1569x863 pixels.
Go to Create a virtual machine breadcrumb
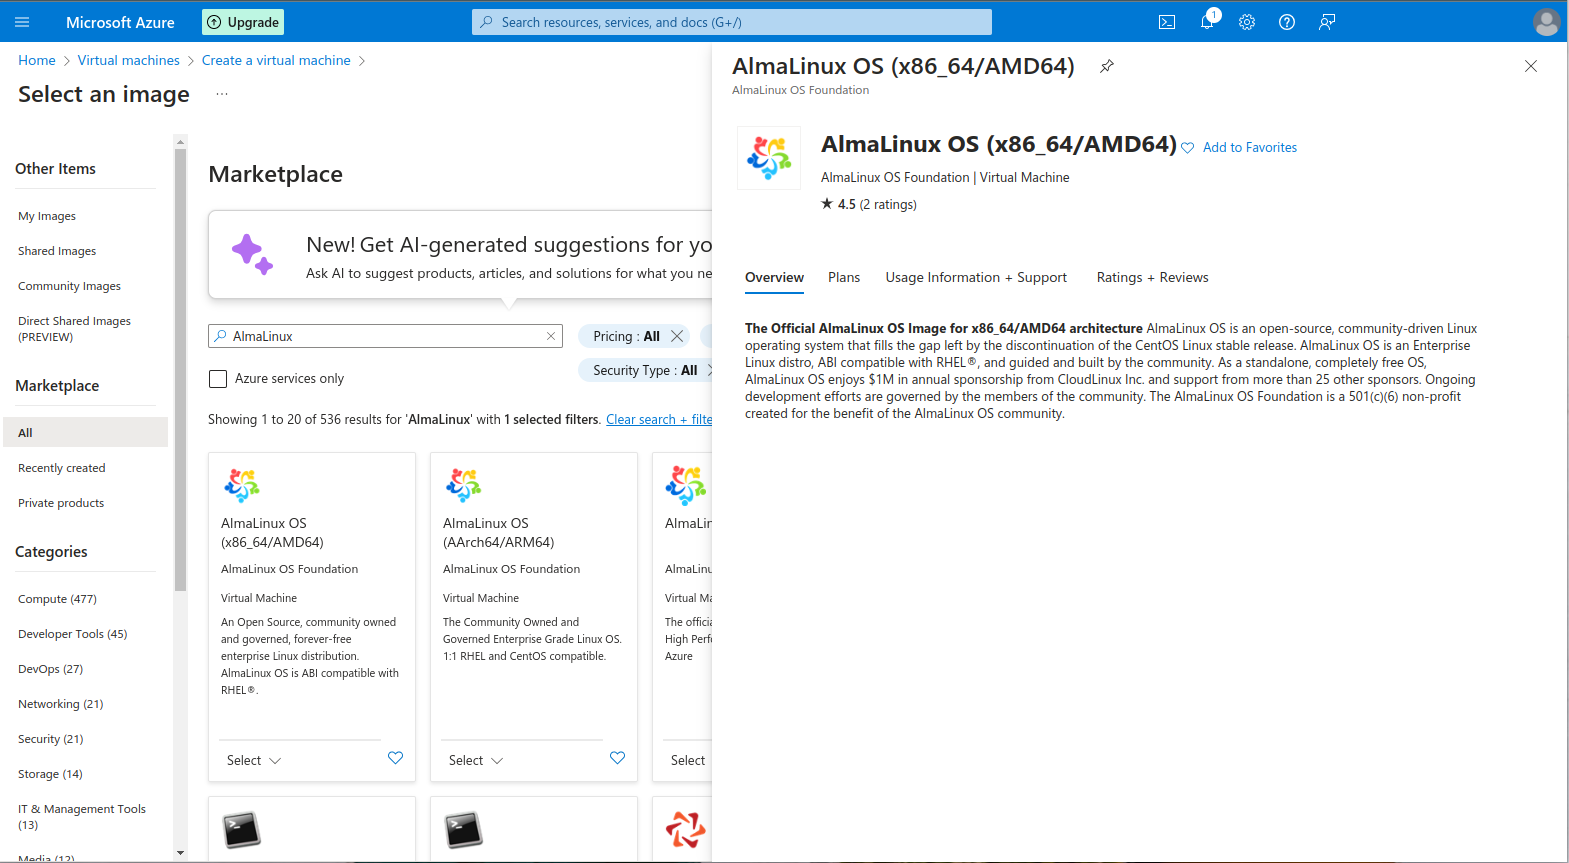tap(276, 61)
